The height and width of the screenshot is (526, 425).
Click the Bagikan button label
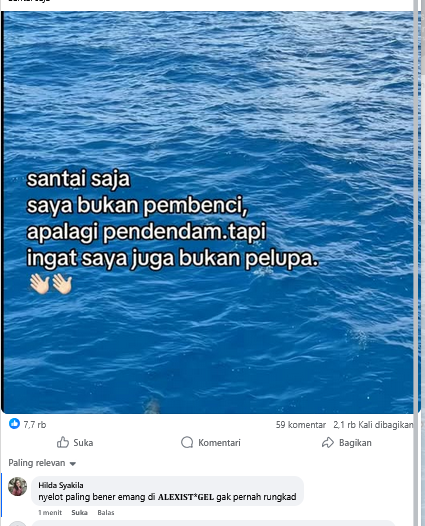click(x=355, y=443)
